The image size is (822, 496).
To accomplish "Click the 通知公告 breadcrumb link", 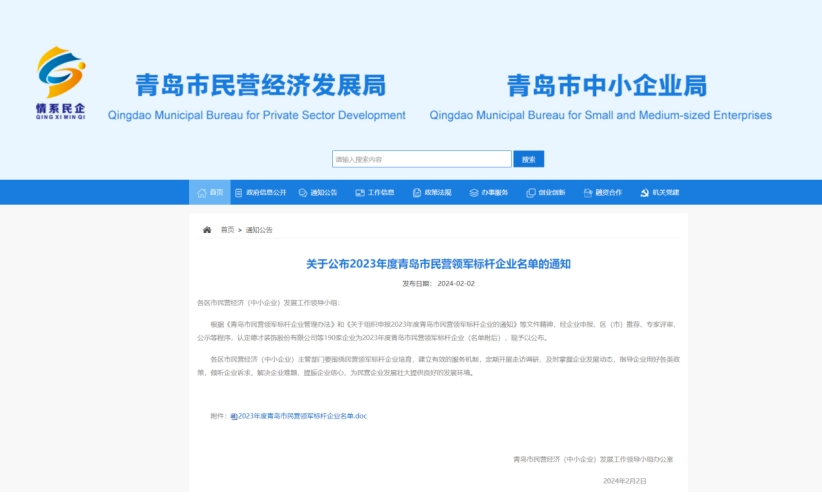I will 259,230.
